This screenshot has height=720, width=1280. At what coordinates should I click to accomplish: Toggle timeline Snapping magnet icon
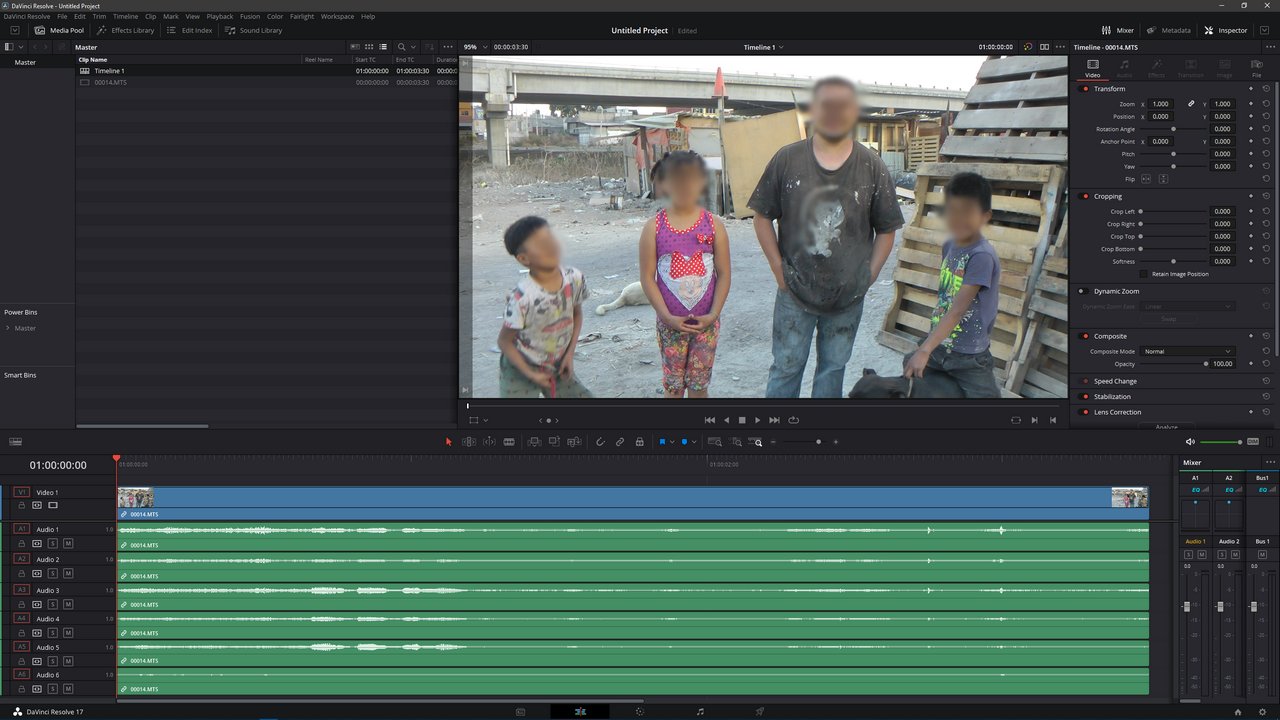[x=600, y=441]
